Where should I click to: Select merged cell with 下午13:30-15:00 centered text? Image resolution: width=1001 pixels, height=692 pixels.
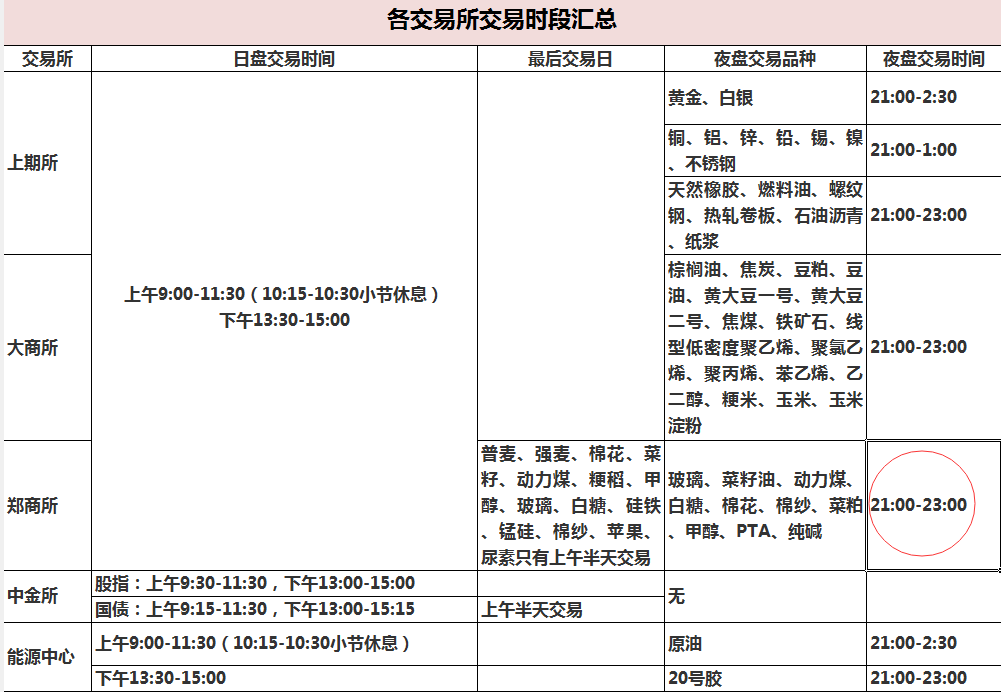point(284,320)
